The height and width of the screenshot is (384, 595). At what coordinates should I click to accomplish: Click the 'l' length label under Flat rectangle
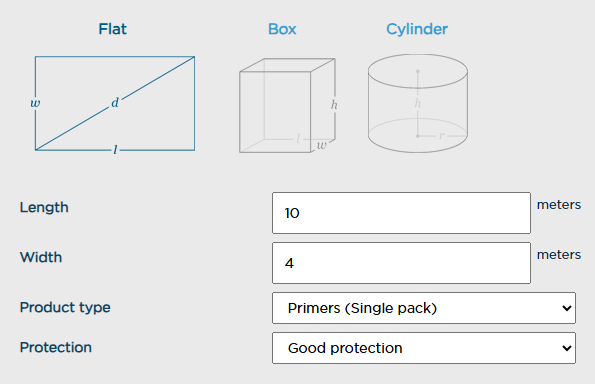click(x=115, y=150)
